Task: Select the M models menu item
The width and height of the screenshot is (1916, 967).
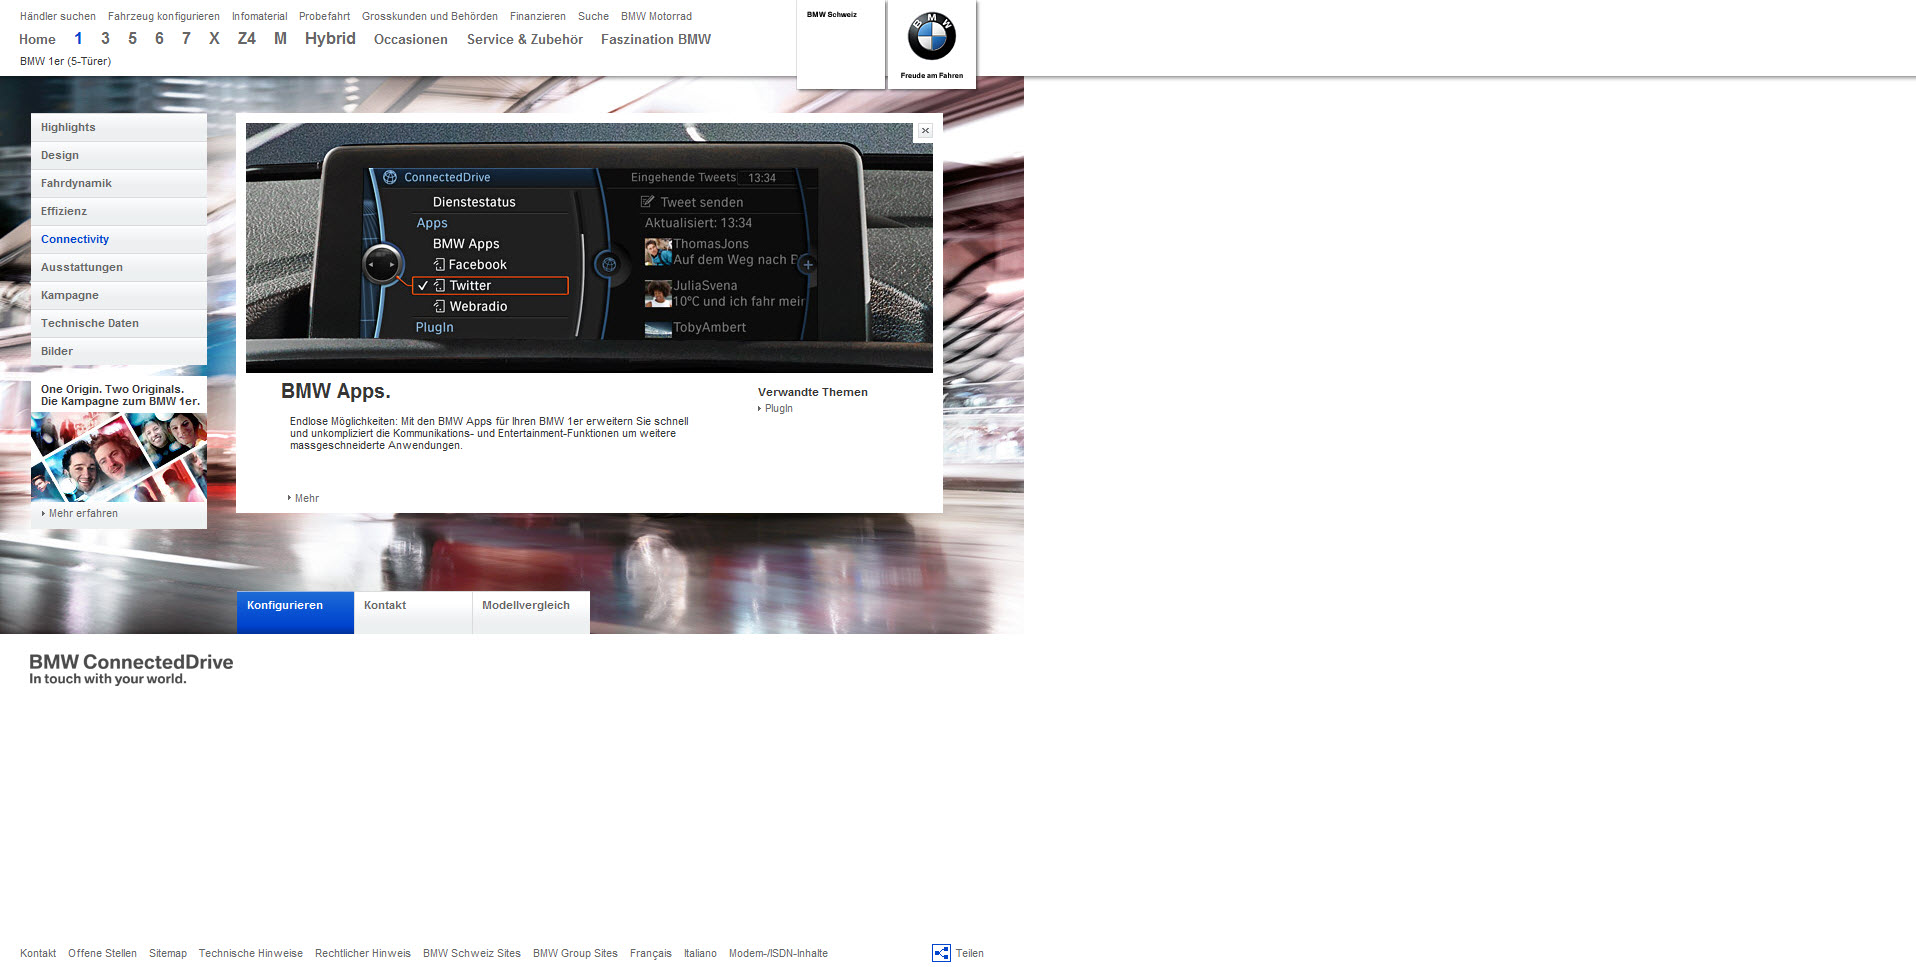Action: [x=280, y=39]
